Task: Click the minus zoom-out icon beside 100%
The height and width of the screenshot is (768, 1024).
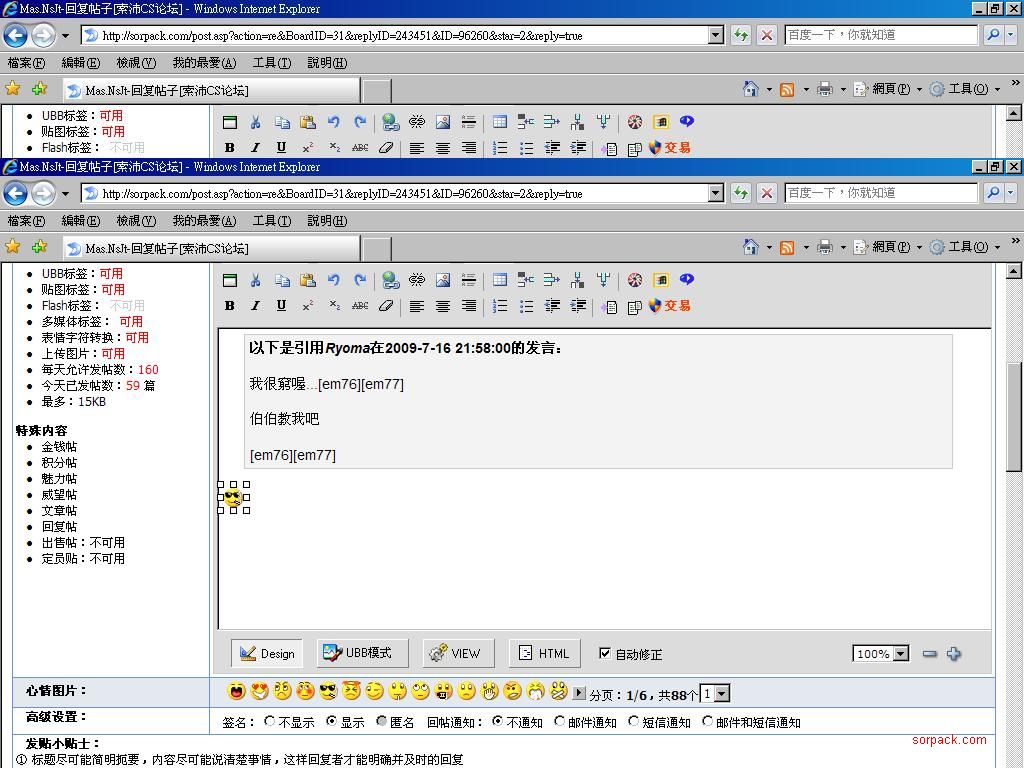Action: [930, 654]
